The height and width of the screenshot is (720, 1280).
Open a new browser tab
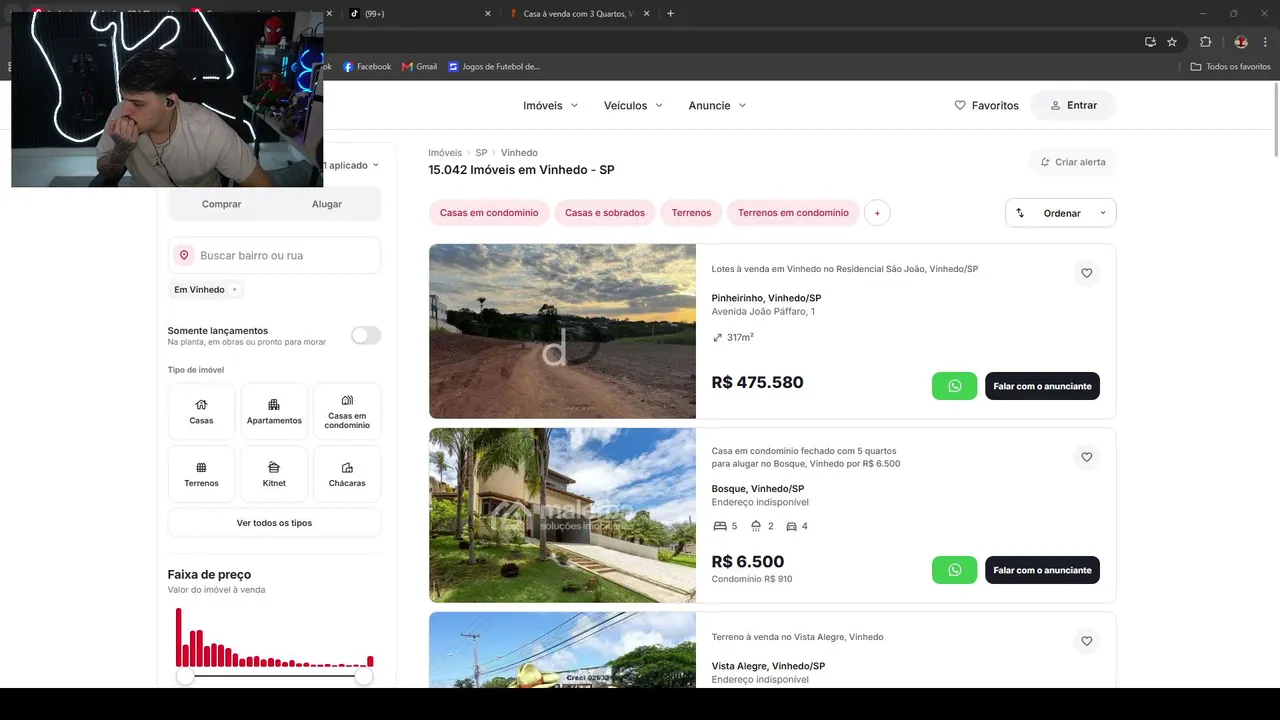[670, 14]
